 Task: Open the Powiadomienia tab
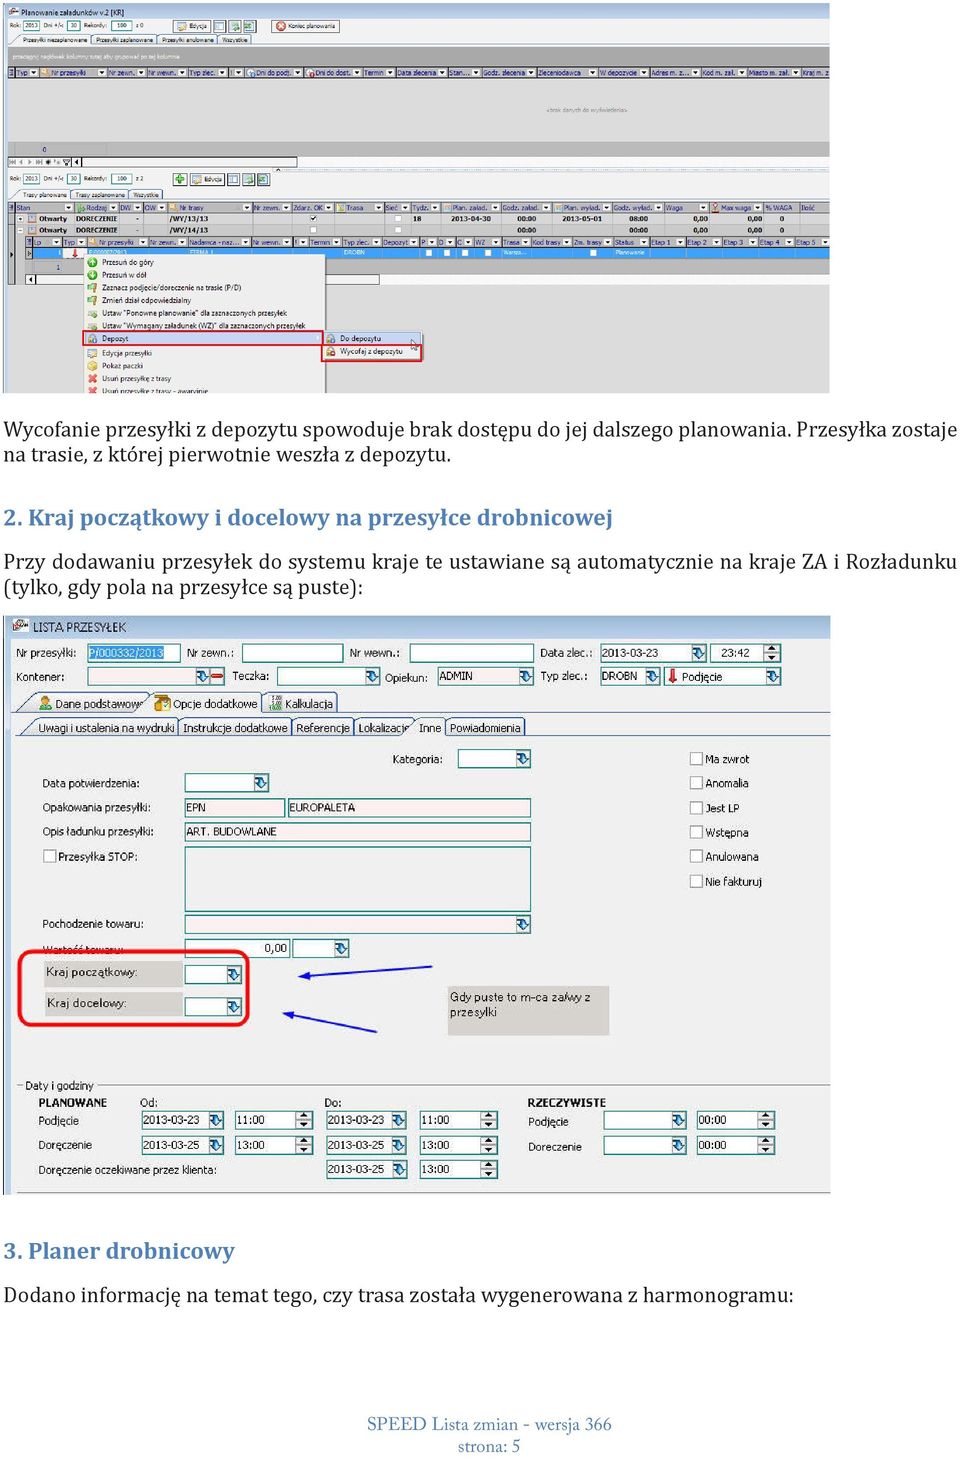[485, 728]
